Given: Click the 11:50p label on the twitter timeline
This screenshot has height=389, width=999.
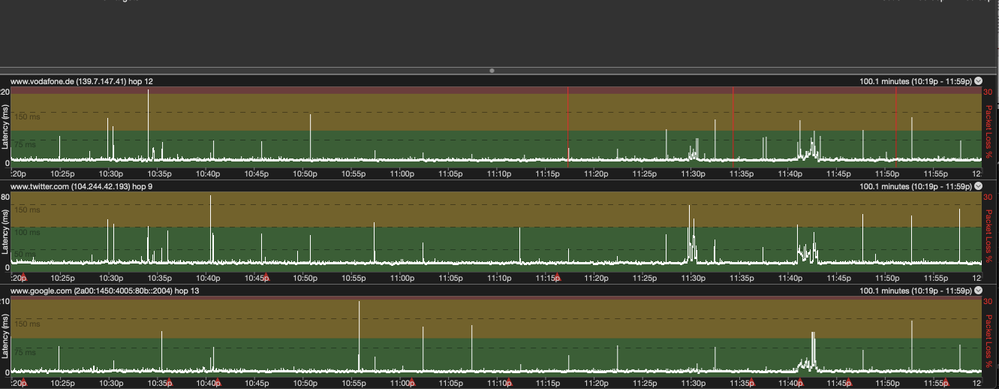Looking at the screenshot, I should [888, 278].
